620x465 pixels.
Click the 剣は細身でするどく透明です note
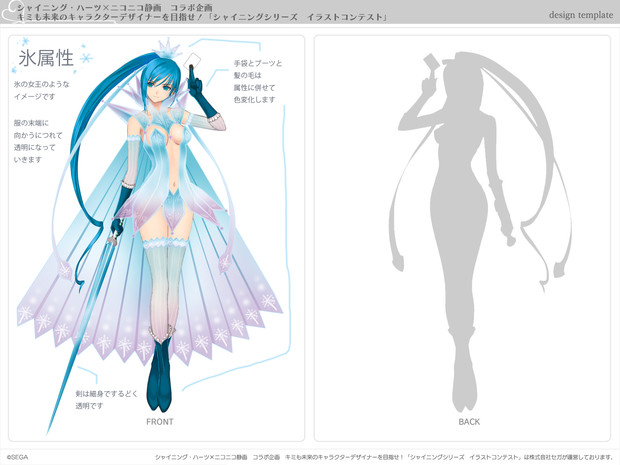pos(107,400)
